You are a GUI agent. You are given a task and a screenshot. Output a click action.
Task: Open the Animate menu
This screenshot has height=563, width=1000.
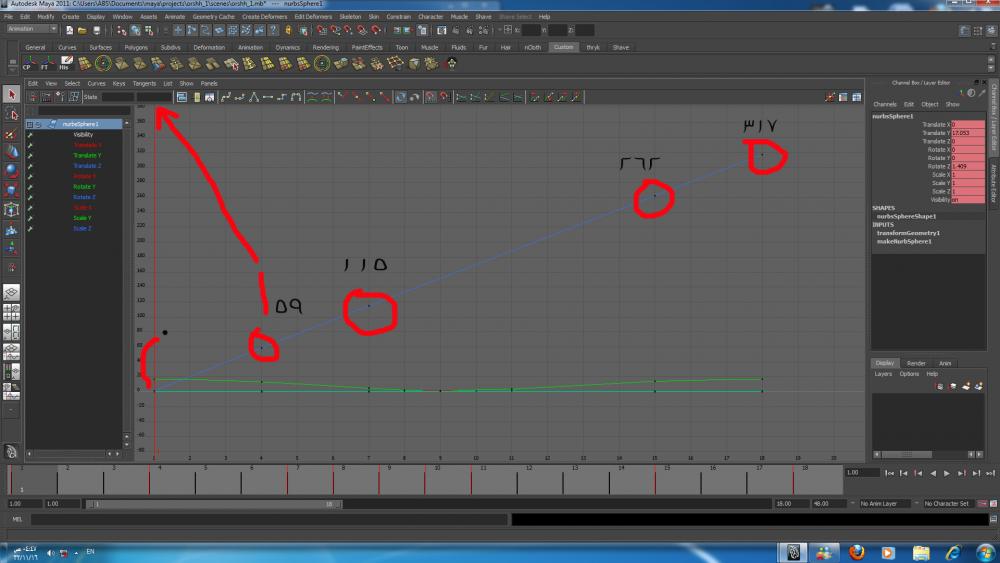click(x=175, y=17)
